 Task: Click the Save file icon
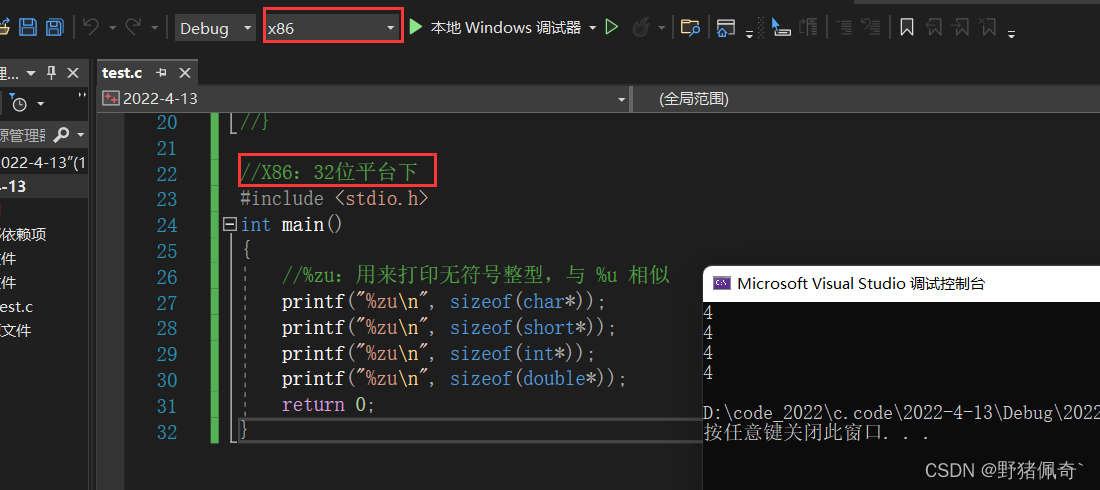[28, 28]
